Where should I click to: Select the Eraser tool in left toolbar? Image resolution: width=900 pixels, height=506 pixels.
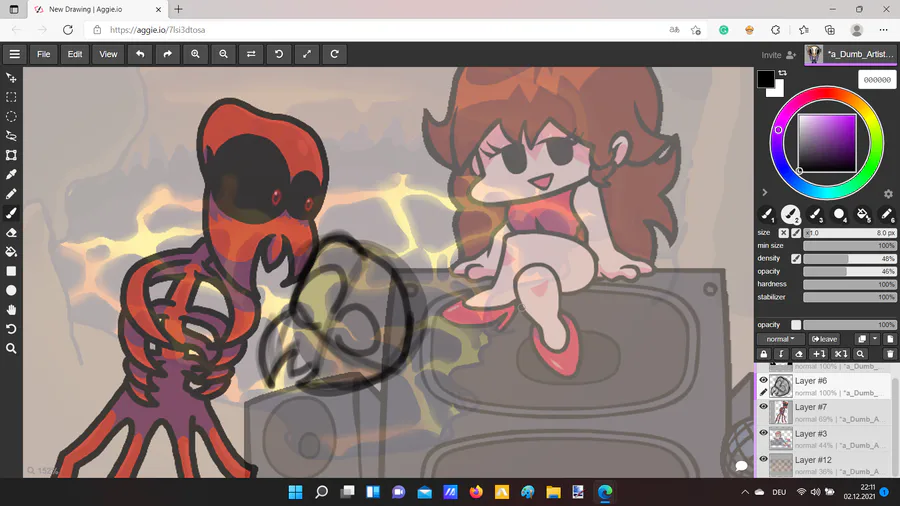point(11,232)
